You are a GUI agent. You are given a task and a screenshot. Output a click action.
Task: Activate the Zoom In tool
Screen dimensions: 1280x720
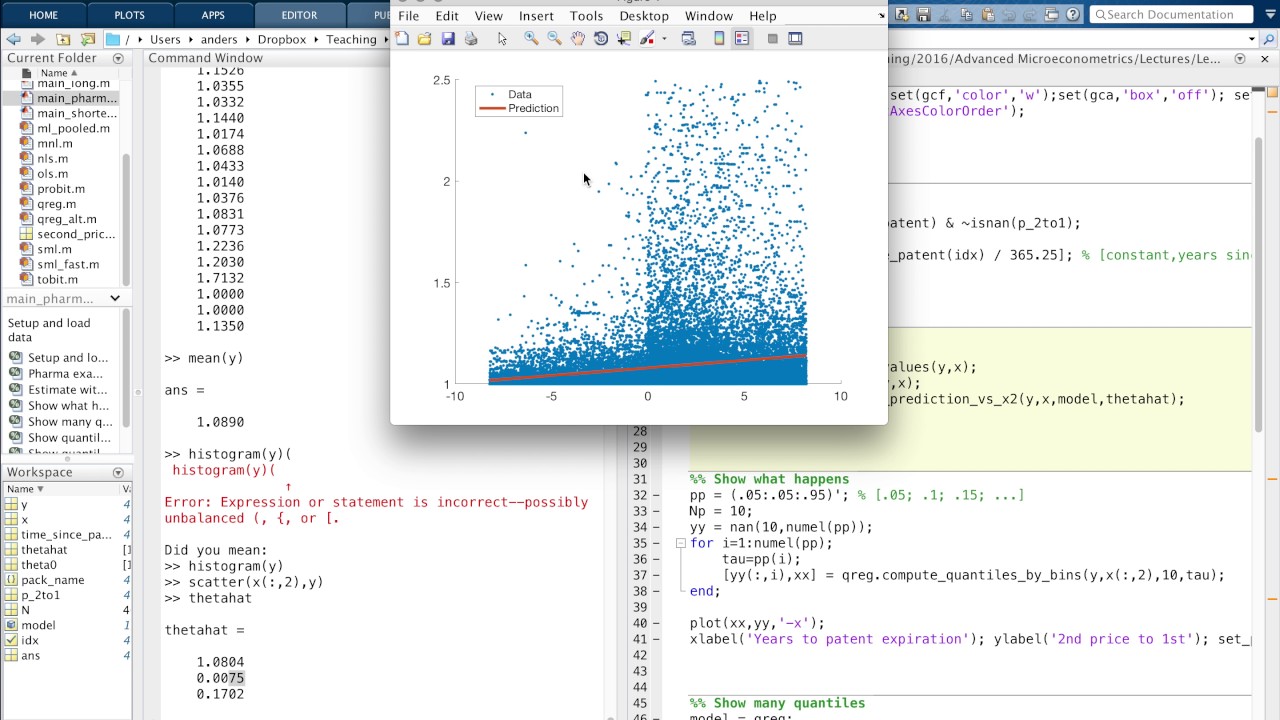(531, 38)
